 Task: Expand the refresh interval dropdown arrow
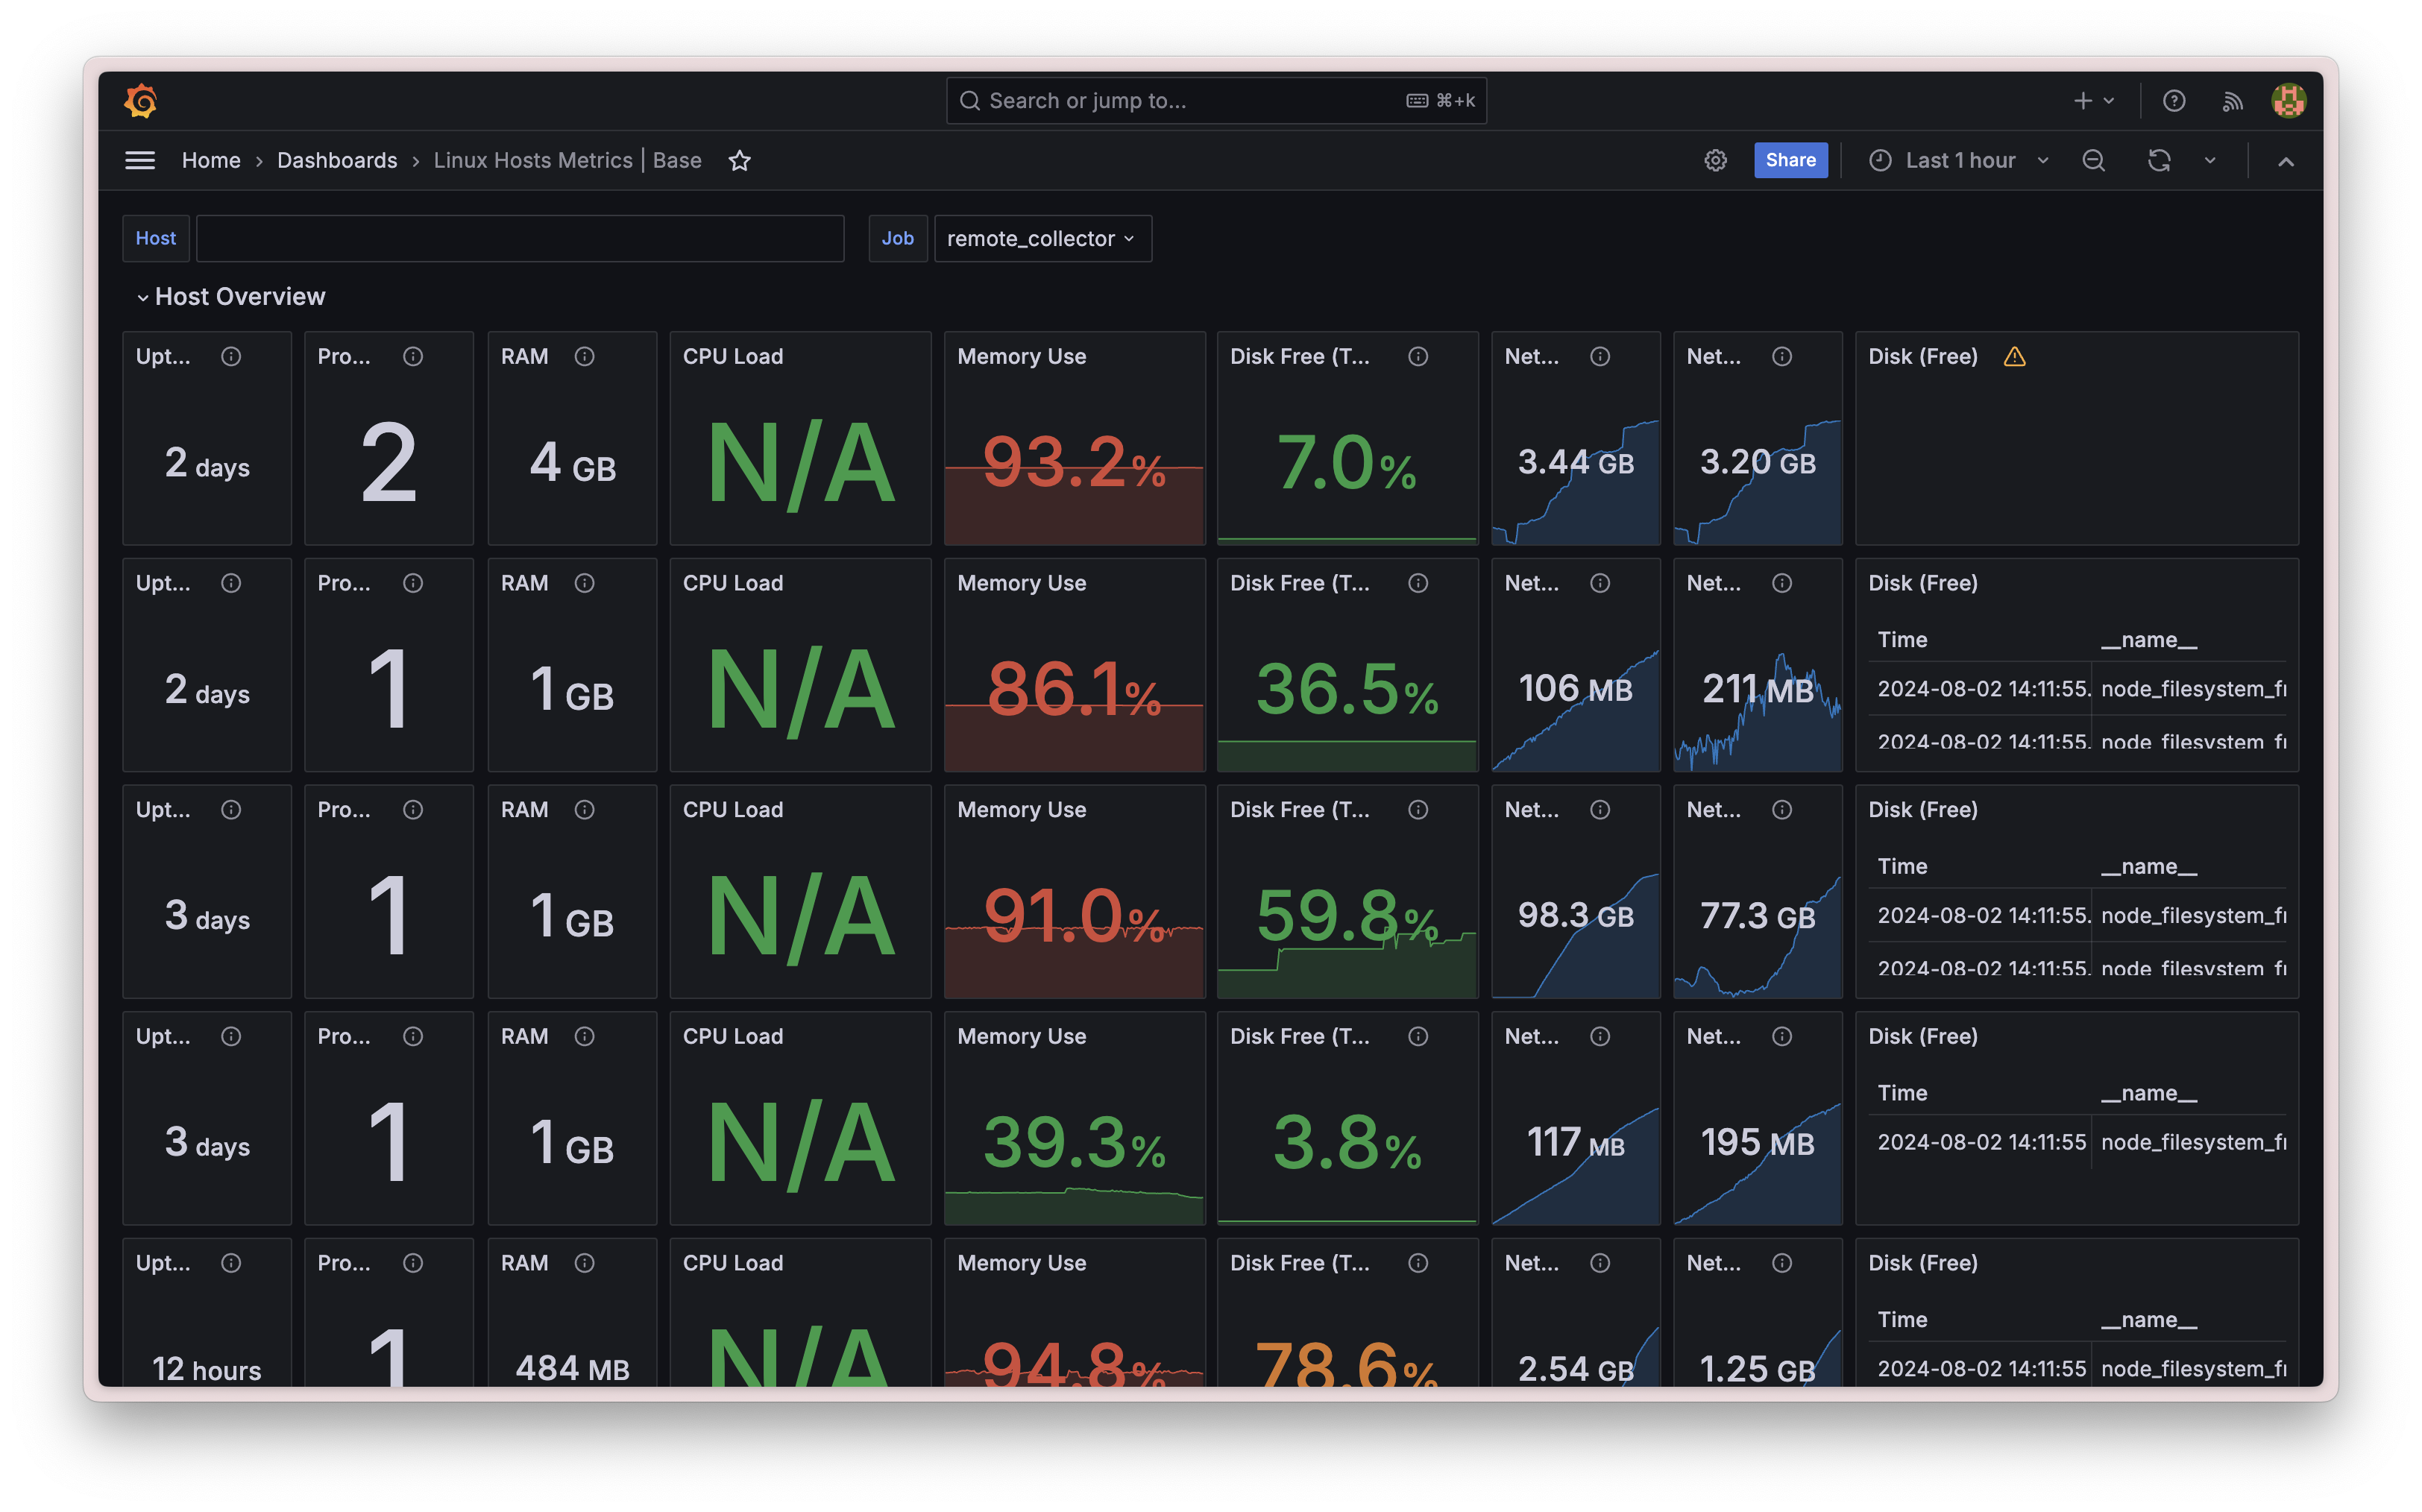pos(2210,161)
